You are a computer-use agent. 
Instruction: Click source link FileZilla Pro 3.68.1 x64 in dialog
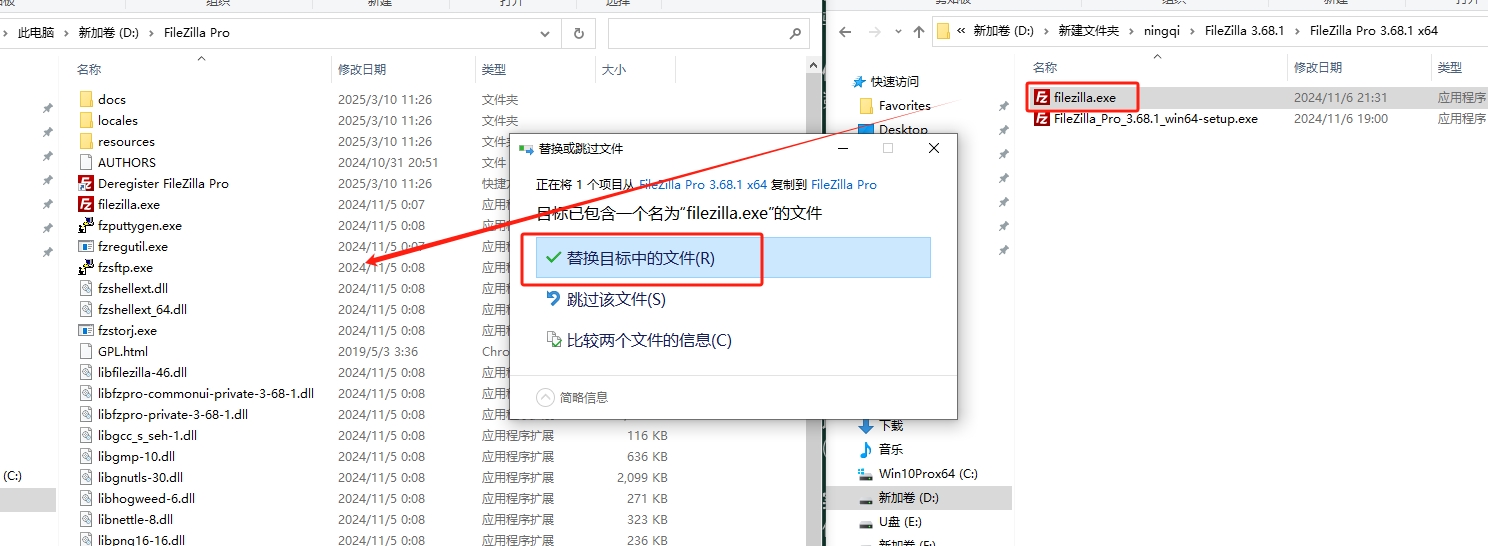pyautogui.click(x=703, y=184)
